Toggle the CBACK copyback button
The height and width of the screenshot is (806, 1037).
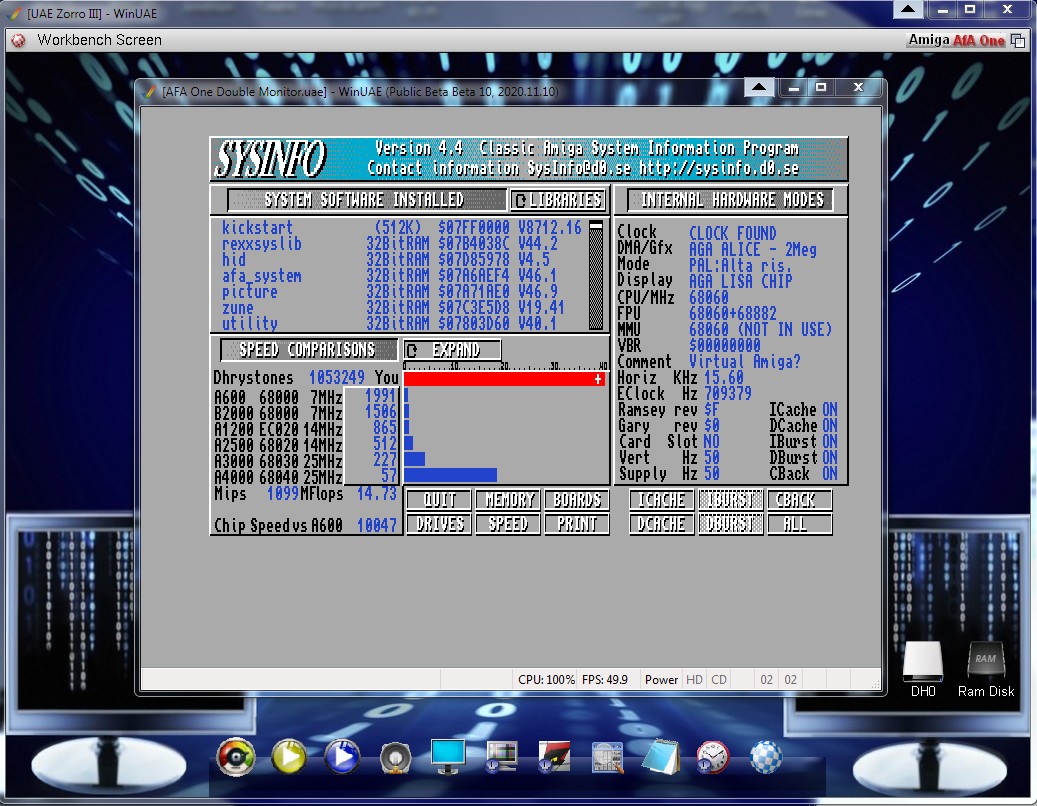pyautogui.click(x=799, y=500)
